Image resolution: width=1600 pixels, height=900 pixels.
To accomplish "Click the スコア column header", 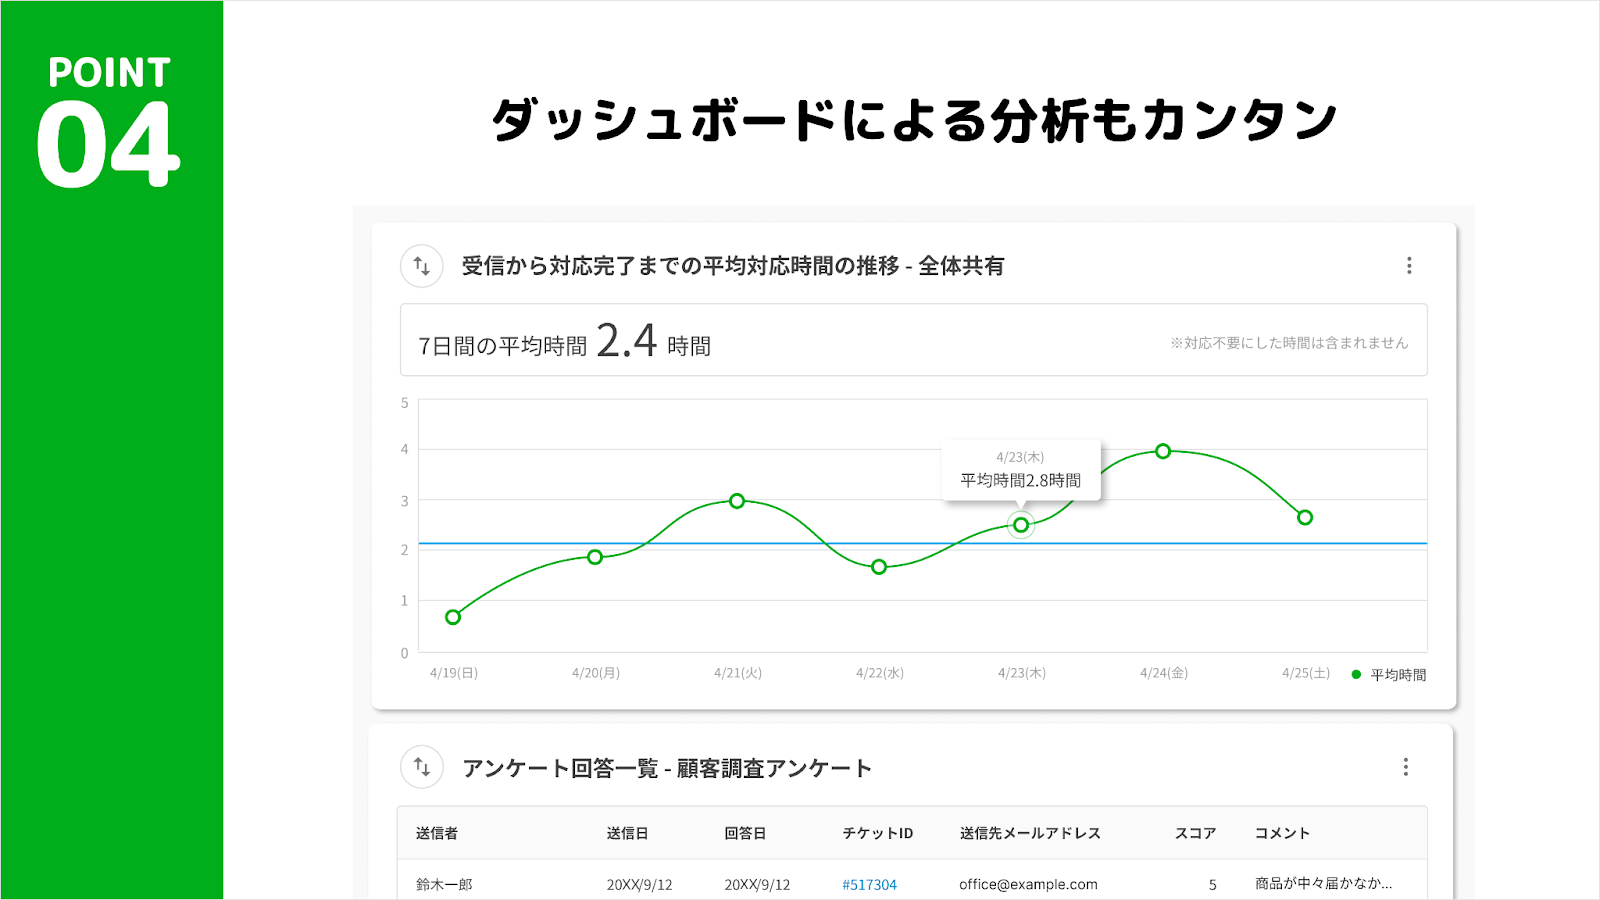I will pyautogui.click(x=1195, y=833).
